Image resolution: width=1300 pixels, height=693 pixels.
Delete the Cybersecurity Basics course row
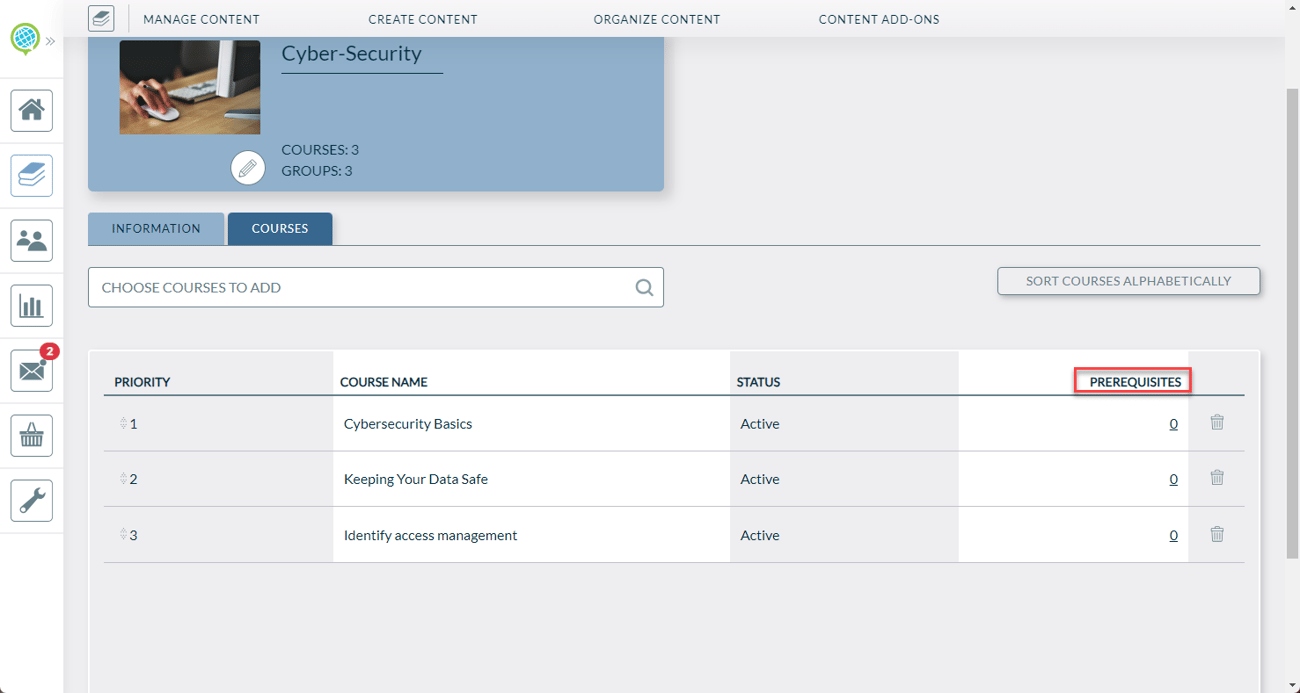[1217, 422]
